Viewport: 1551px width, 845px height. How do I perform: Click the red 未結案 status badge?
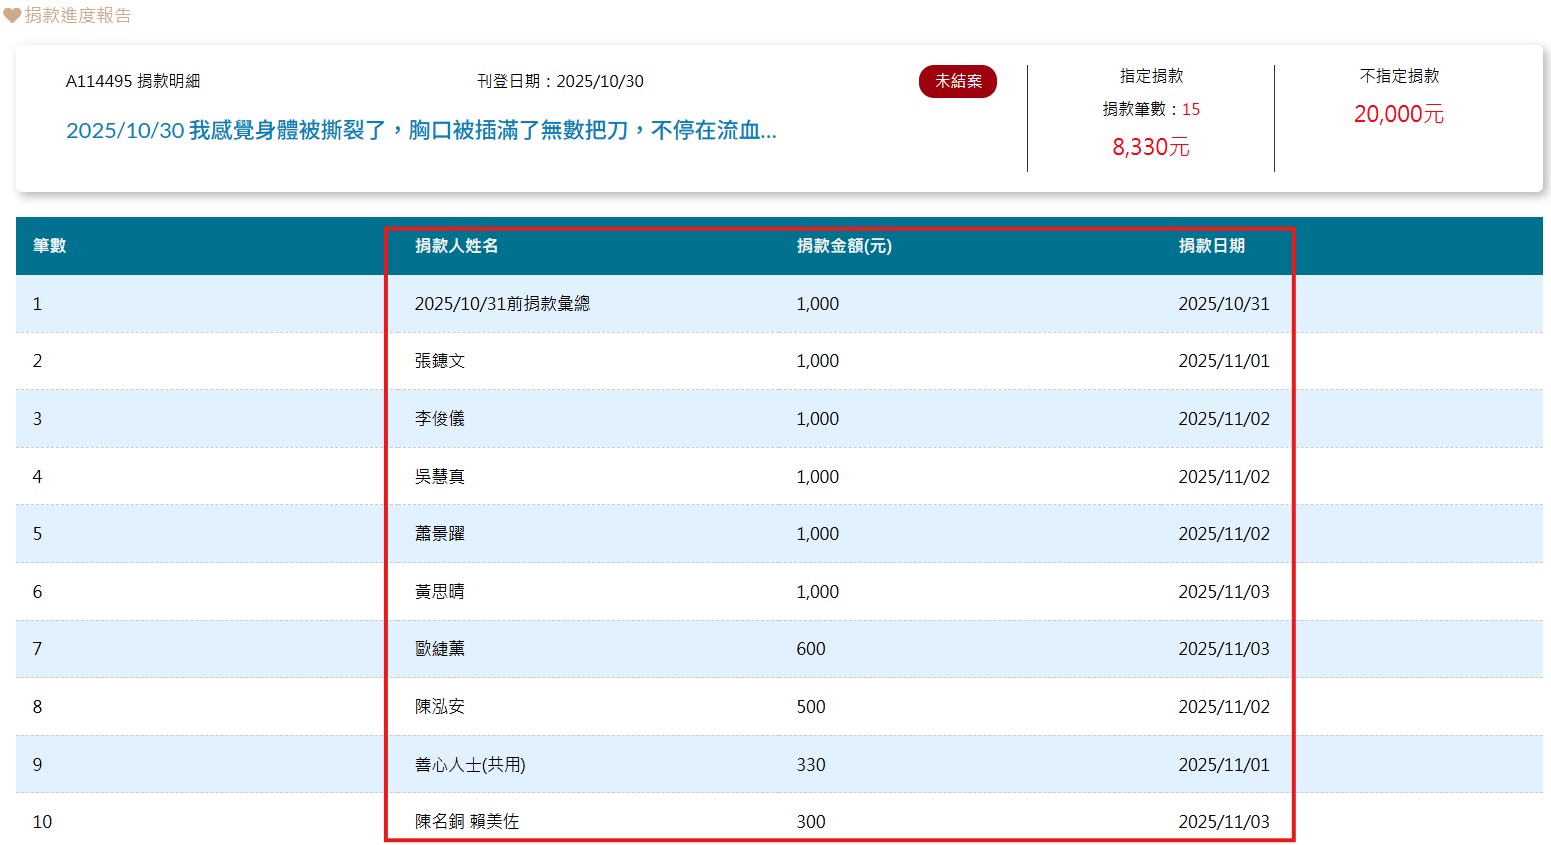(x=957, y=82)
